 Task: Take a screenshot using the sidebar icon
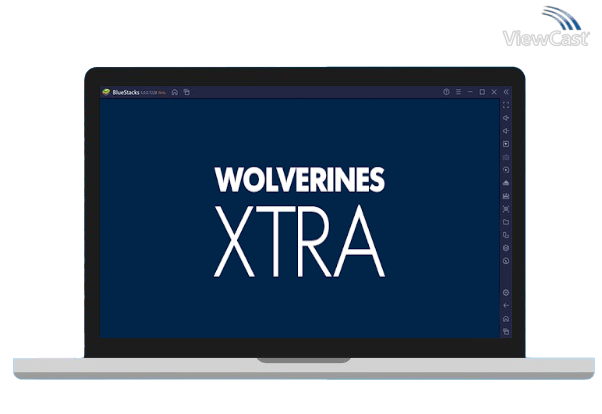[x=506, y=209]
